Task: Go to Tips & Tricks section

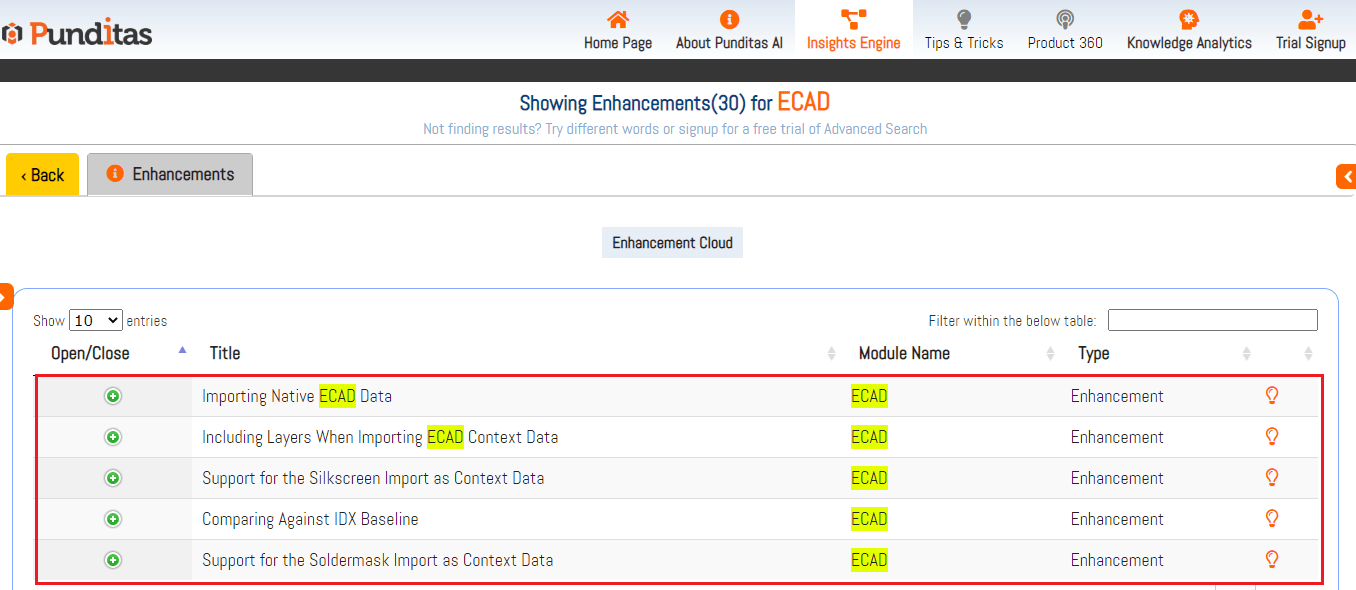Action: (963, 31)
